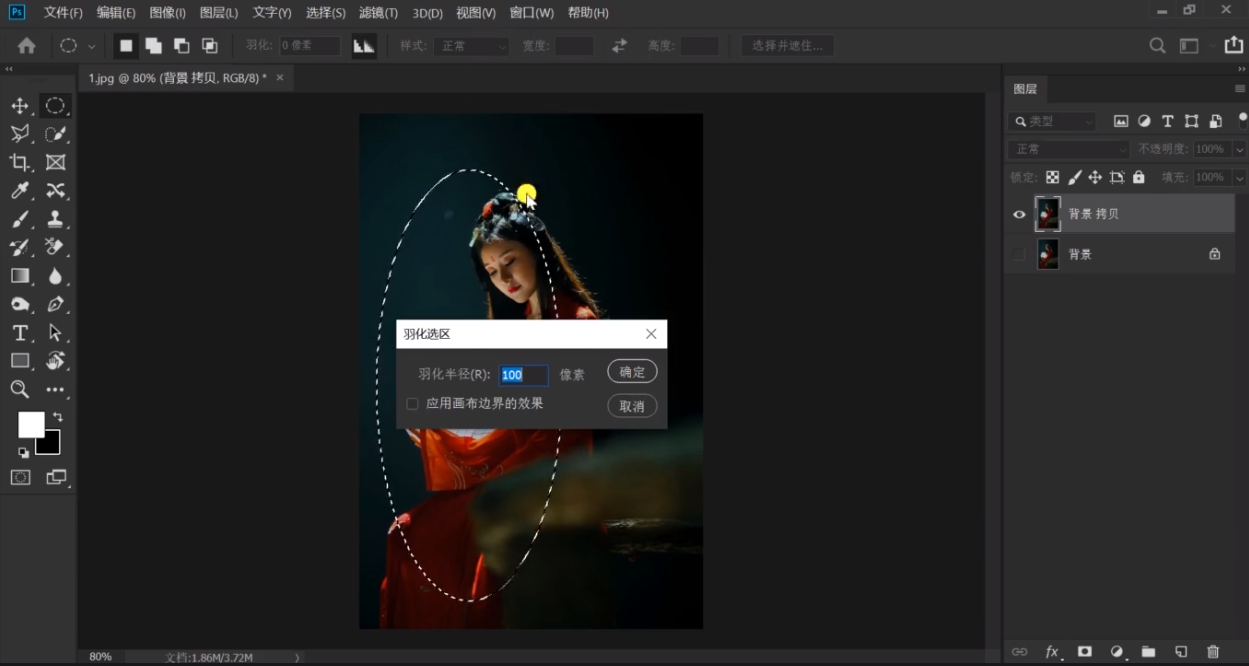Select the Zoom tool

(20, 389)
